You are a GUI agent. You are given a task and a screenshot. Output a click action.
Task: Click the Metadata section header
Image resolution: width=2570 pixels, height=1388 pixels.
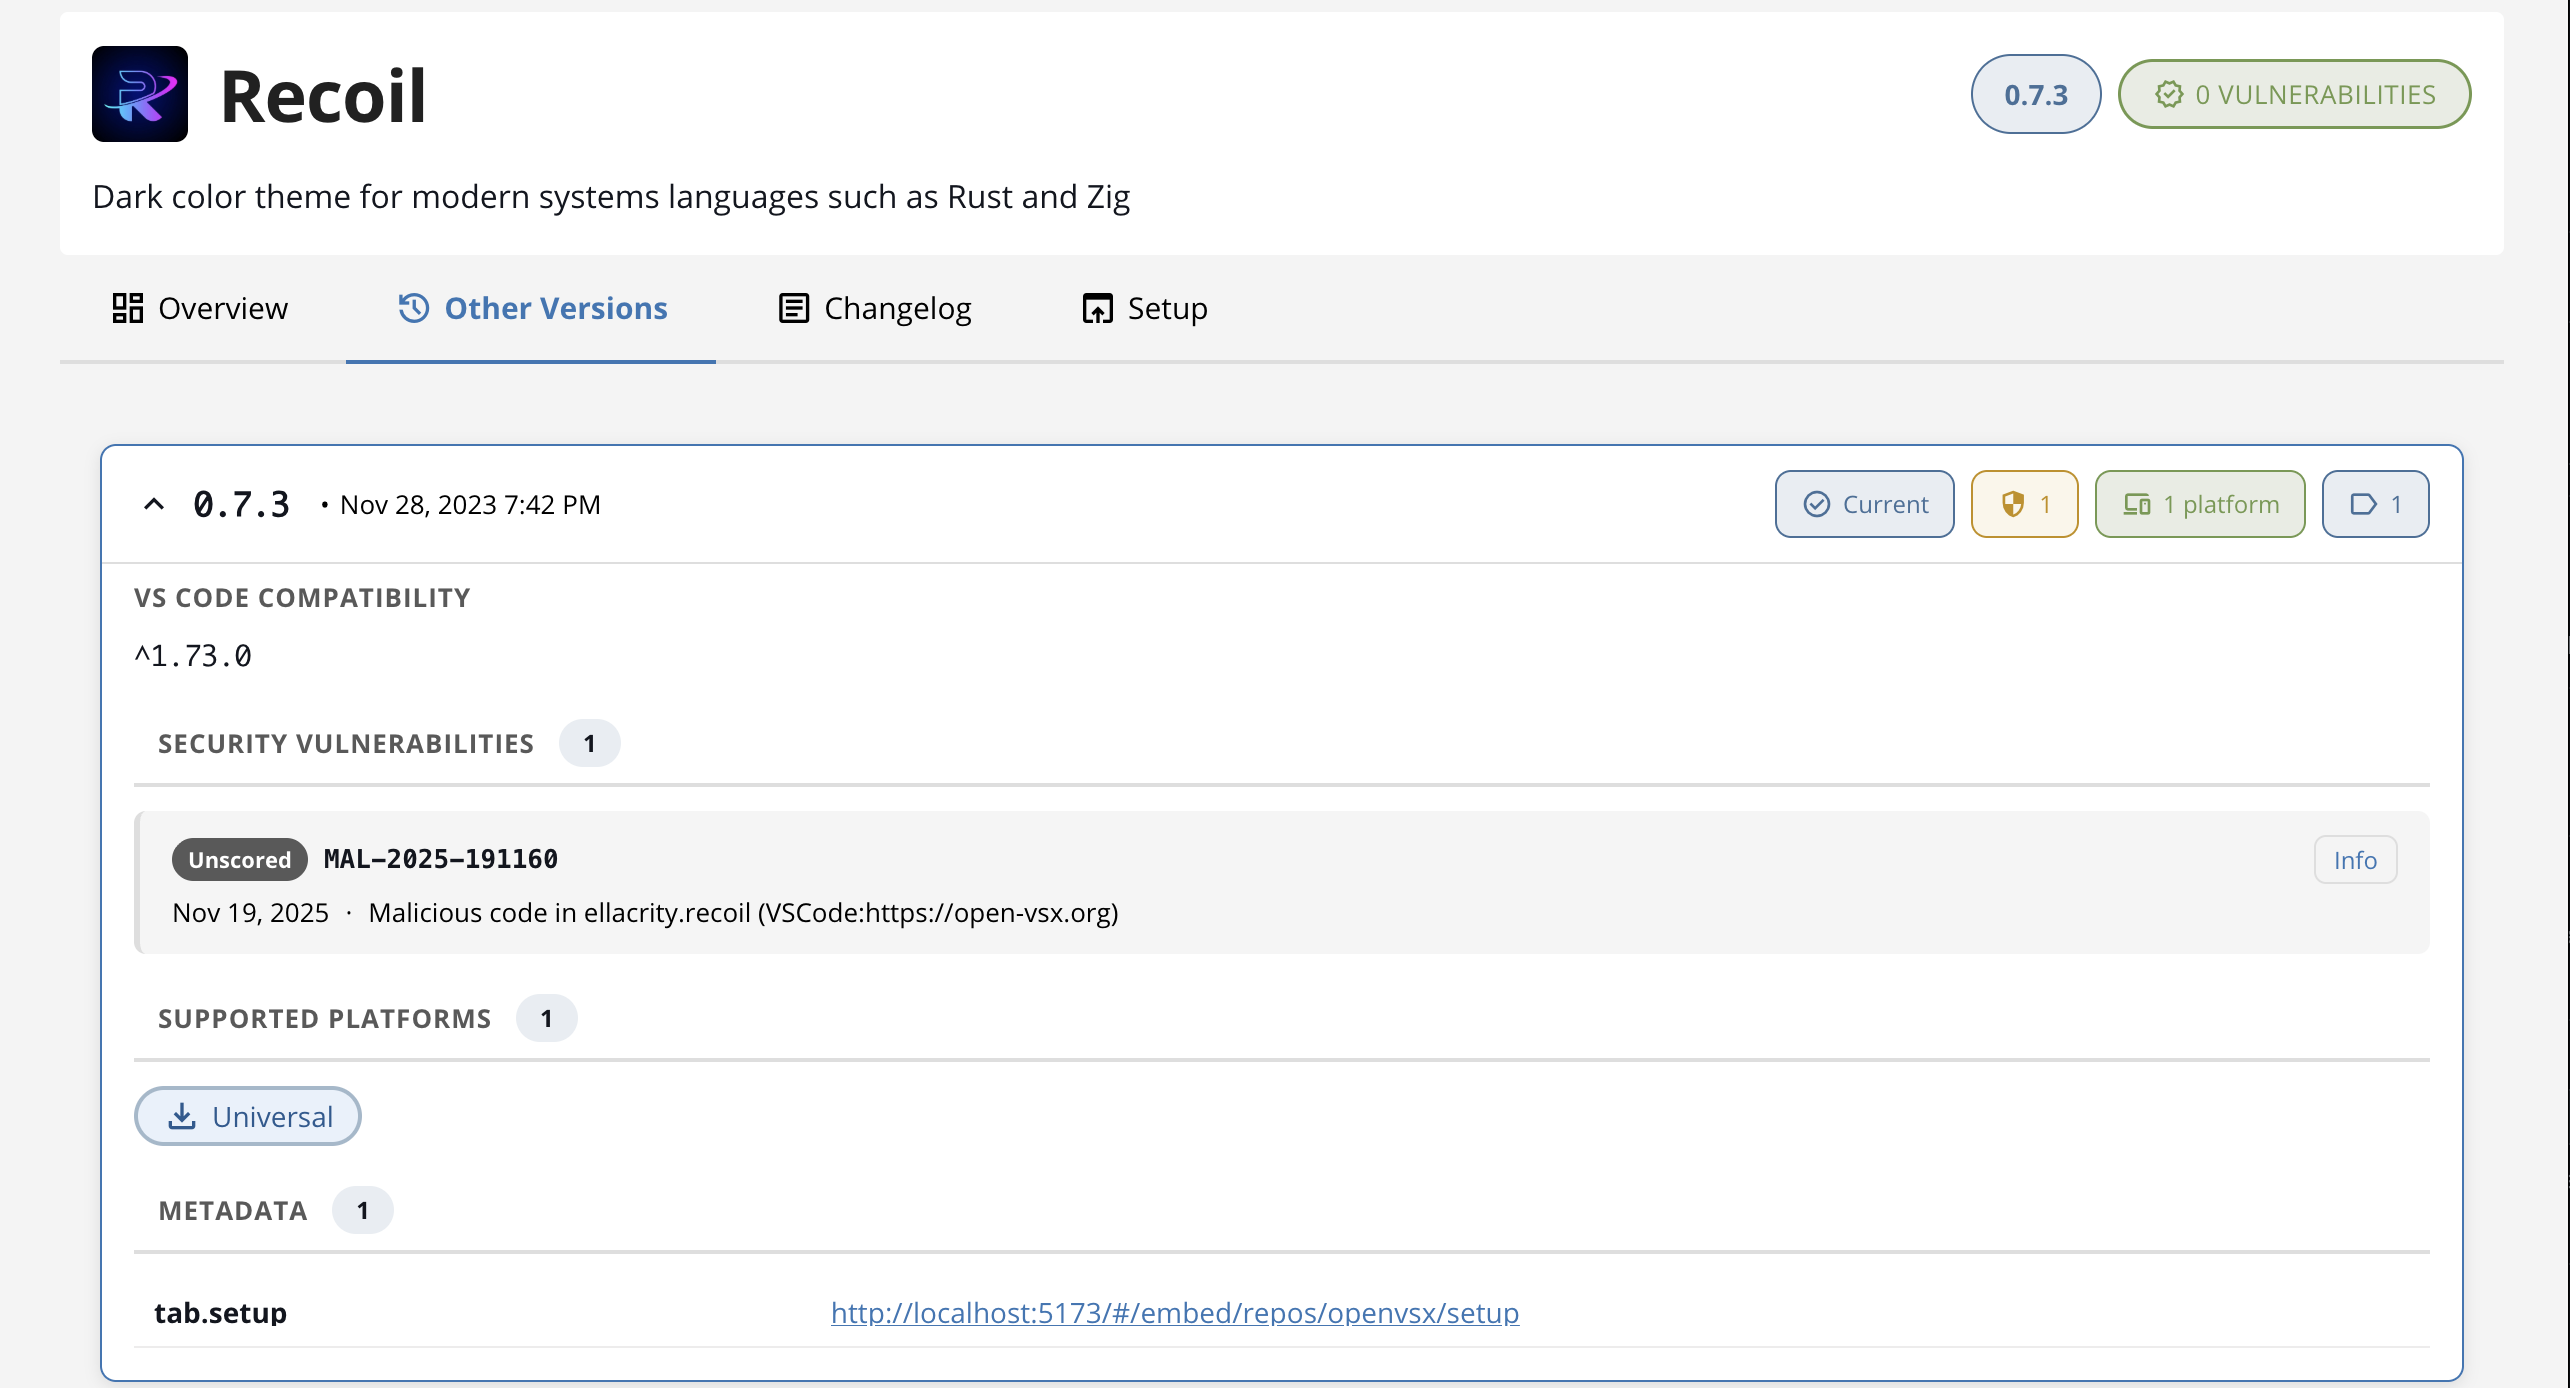[233, 1211]
